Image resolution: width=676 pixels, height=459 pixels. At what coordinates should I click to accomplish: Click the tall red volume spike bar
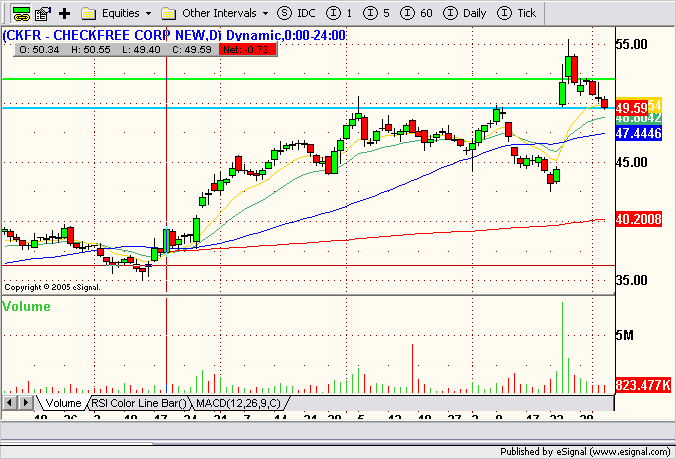(x=412, y=368)
